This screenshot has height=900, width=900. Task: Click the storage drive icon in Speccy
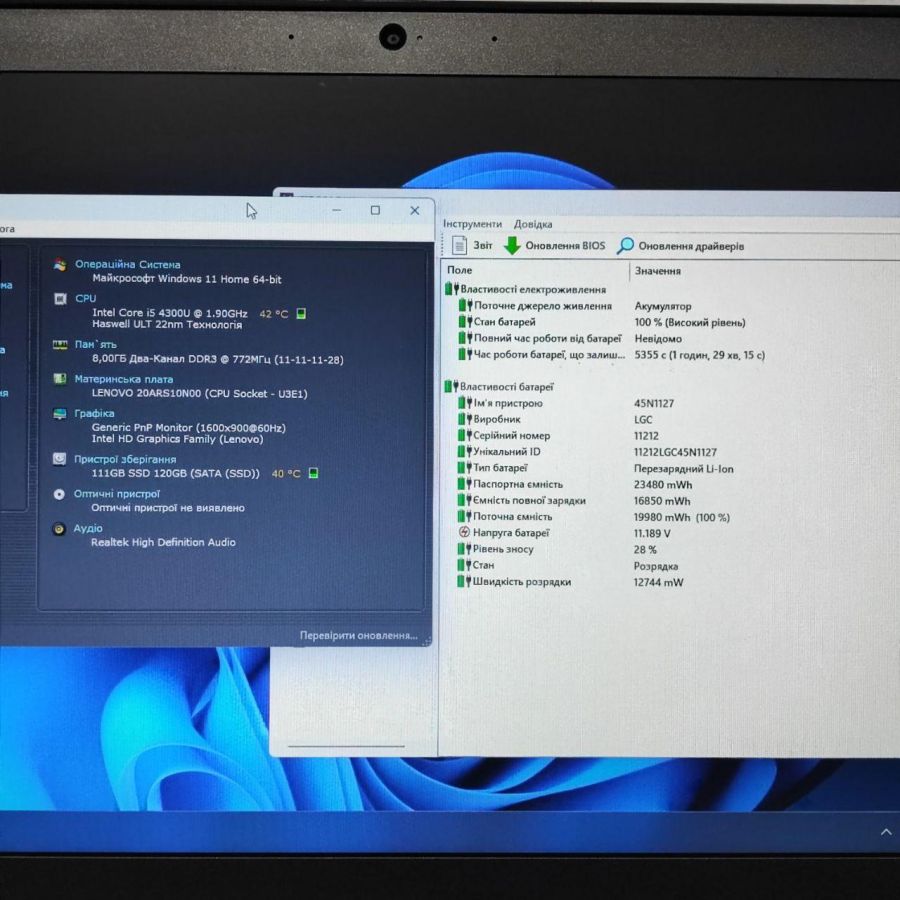pos(59,459)
